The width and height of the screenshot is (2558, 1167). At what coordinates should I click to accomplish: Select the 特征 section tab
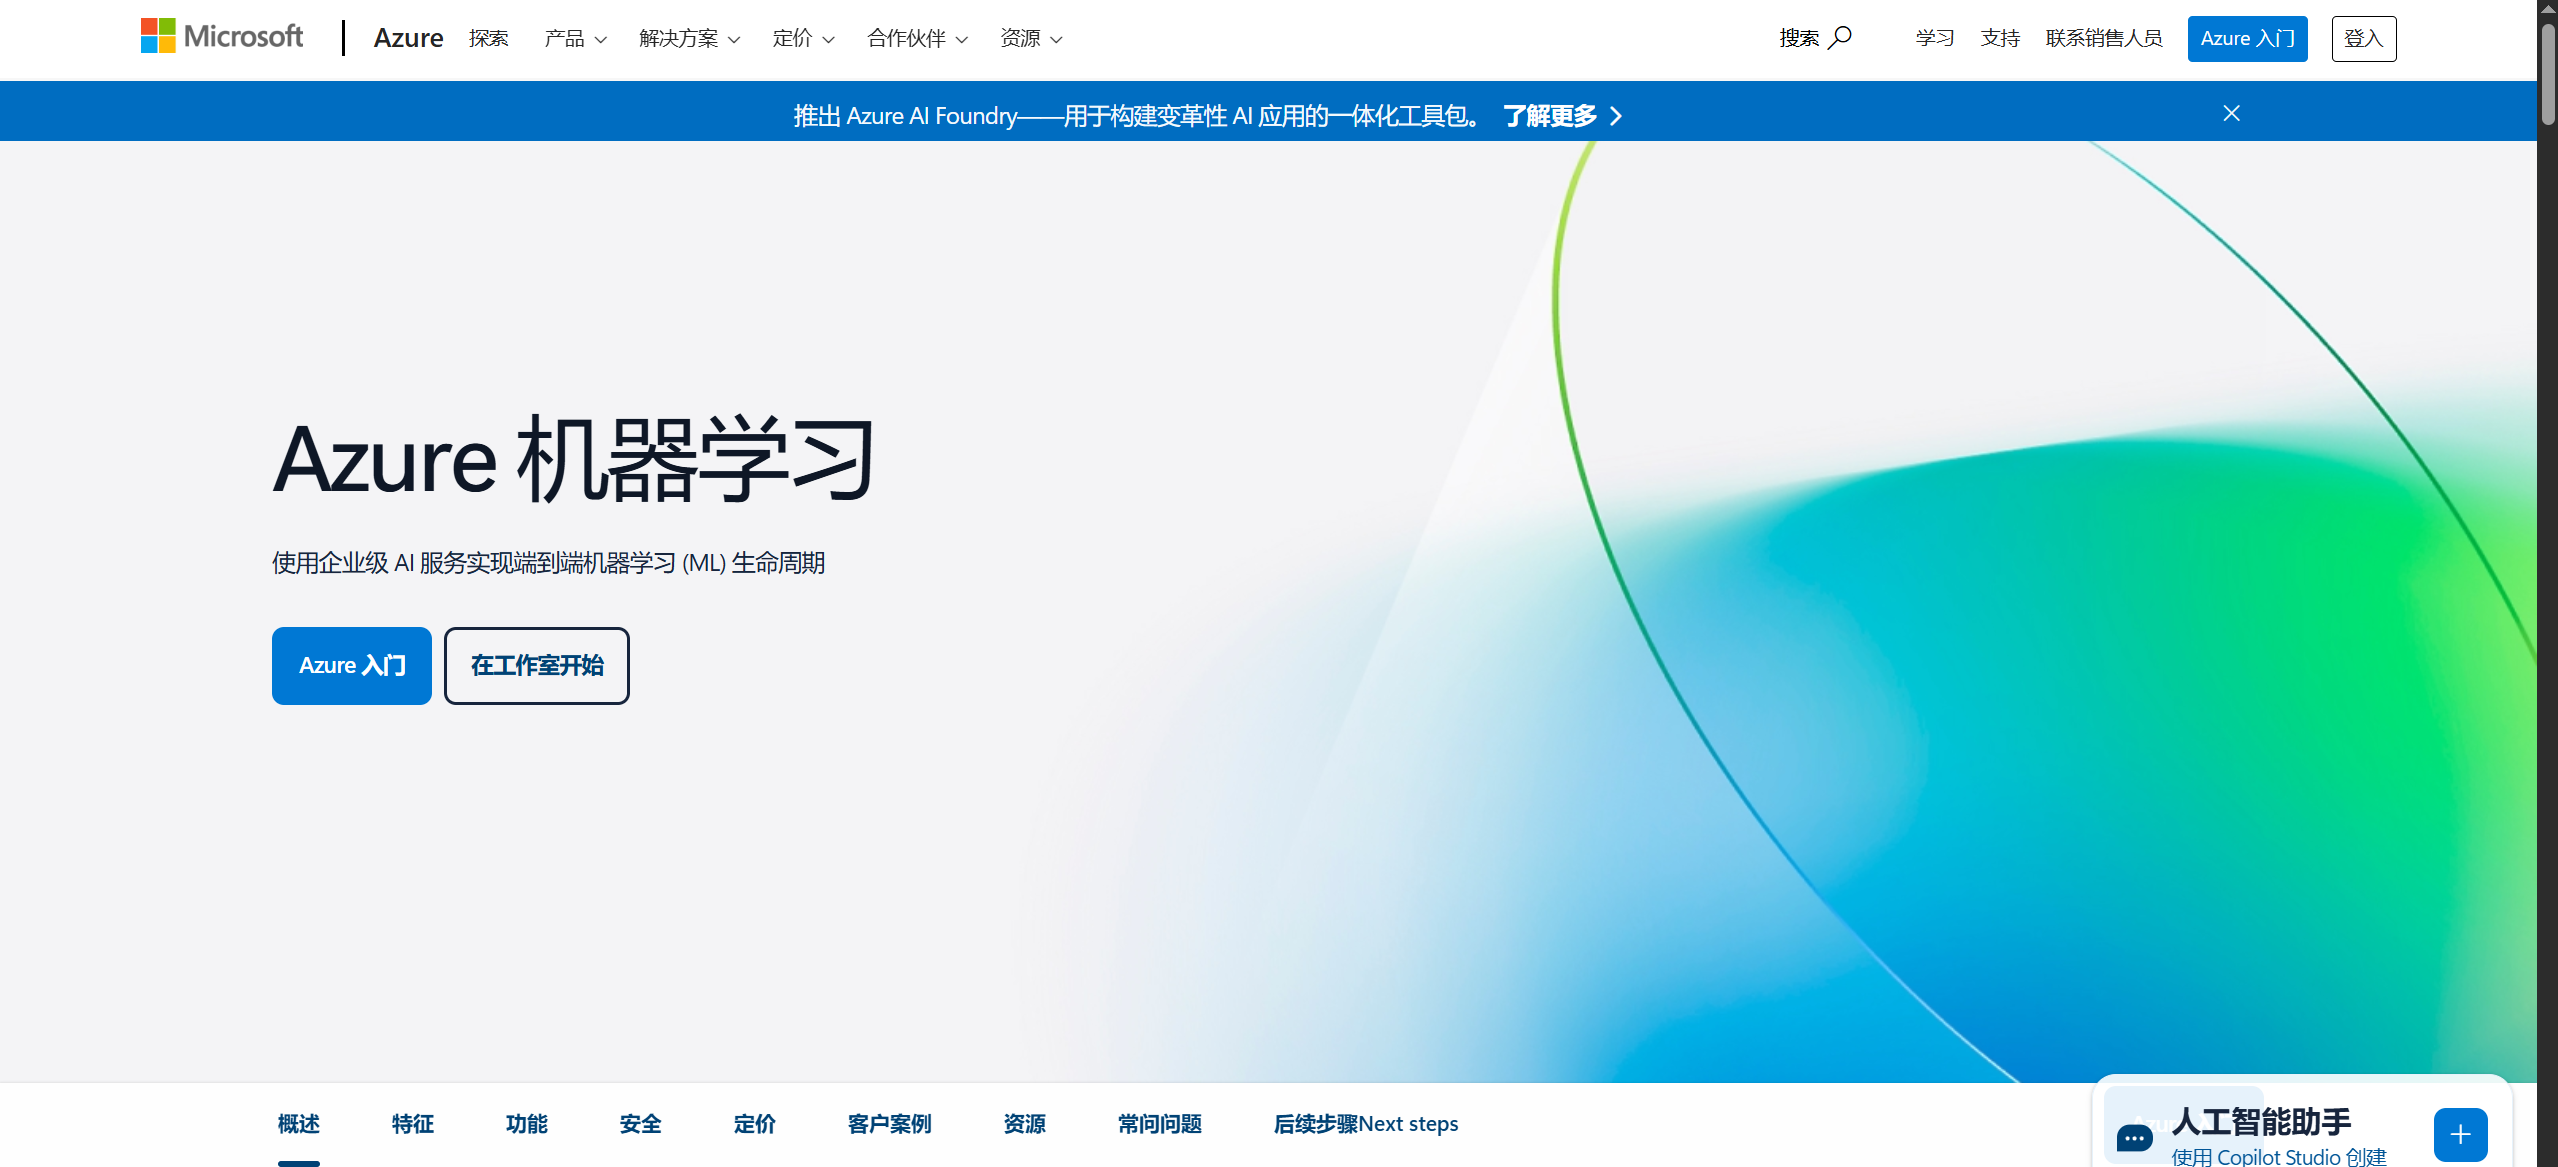pyautogui.click(x=412, y=1123)
